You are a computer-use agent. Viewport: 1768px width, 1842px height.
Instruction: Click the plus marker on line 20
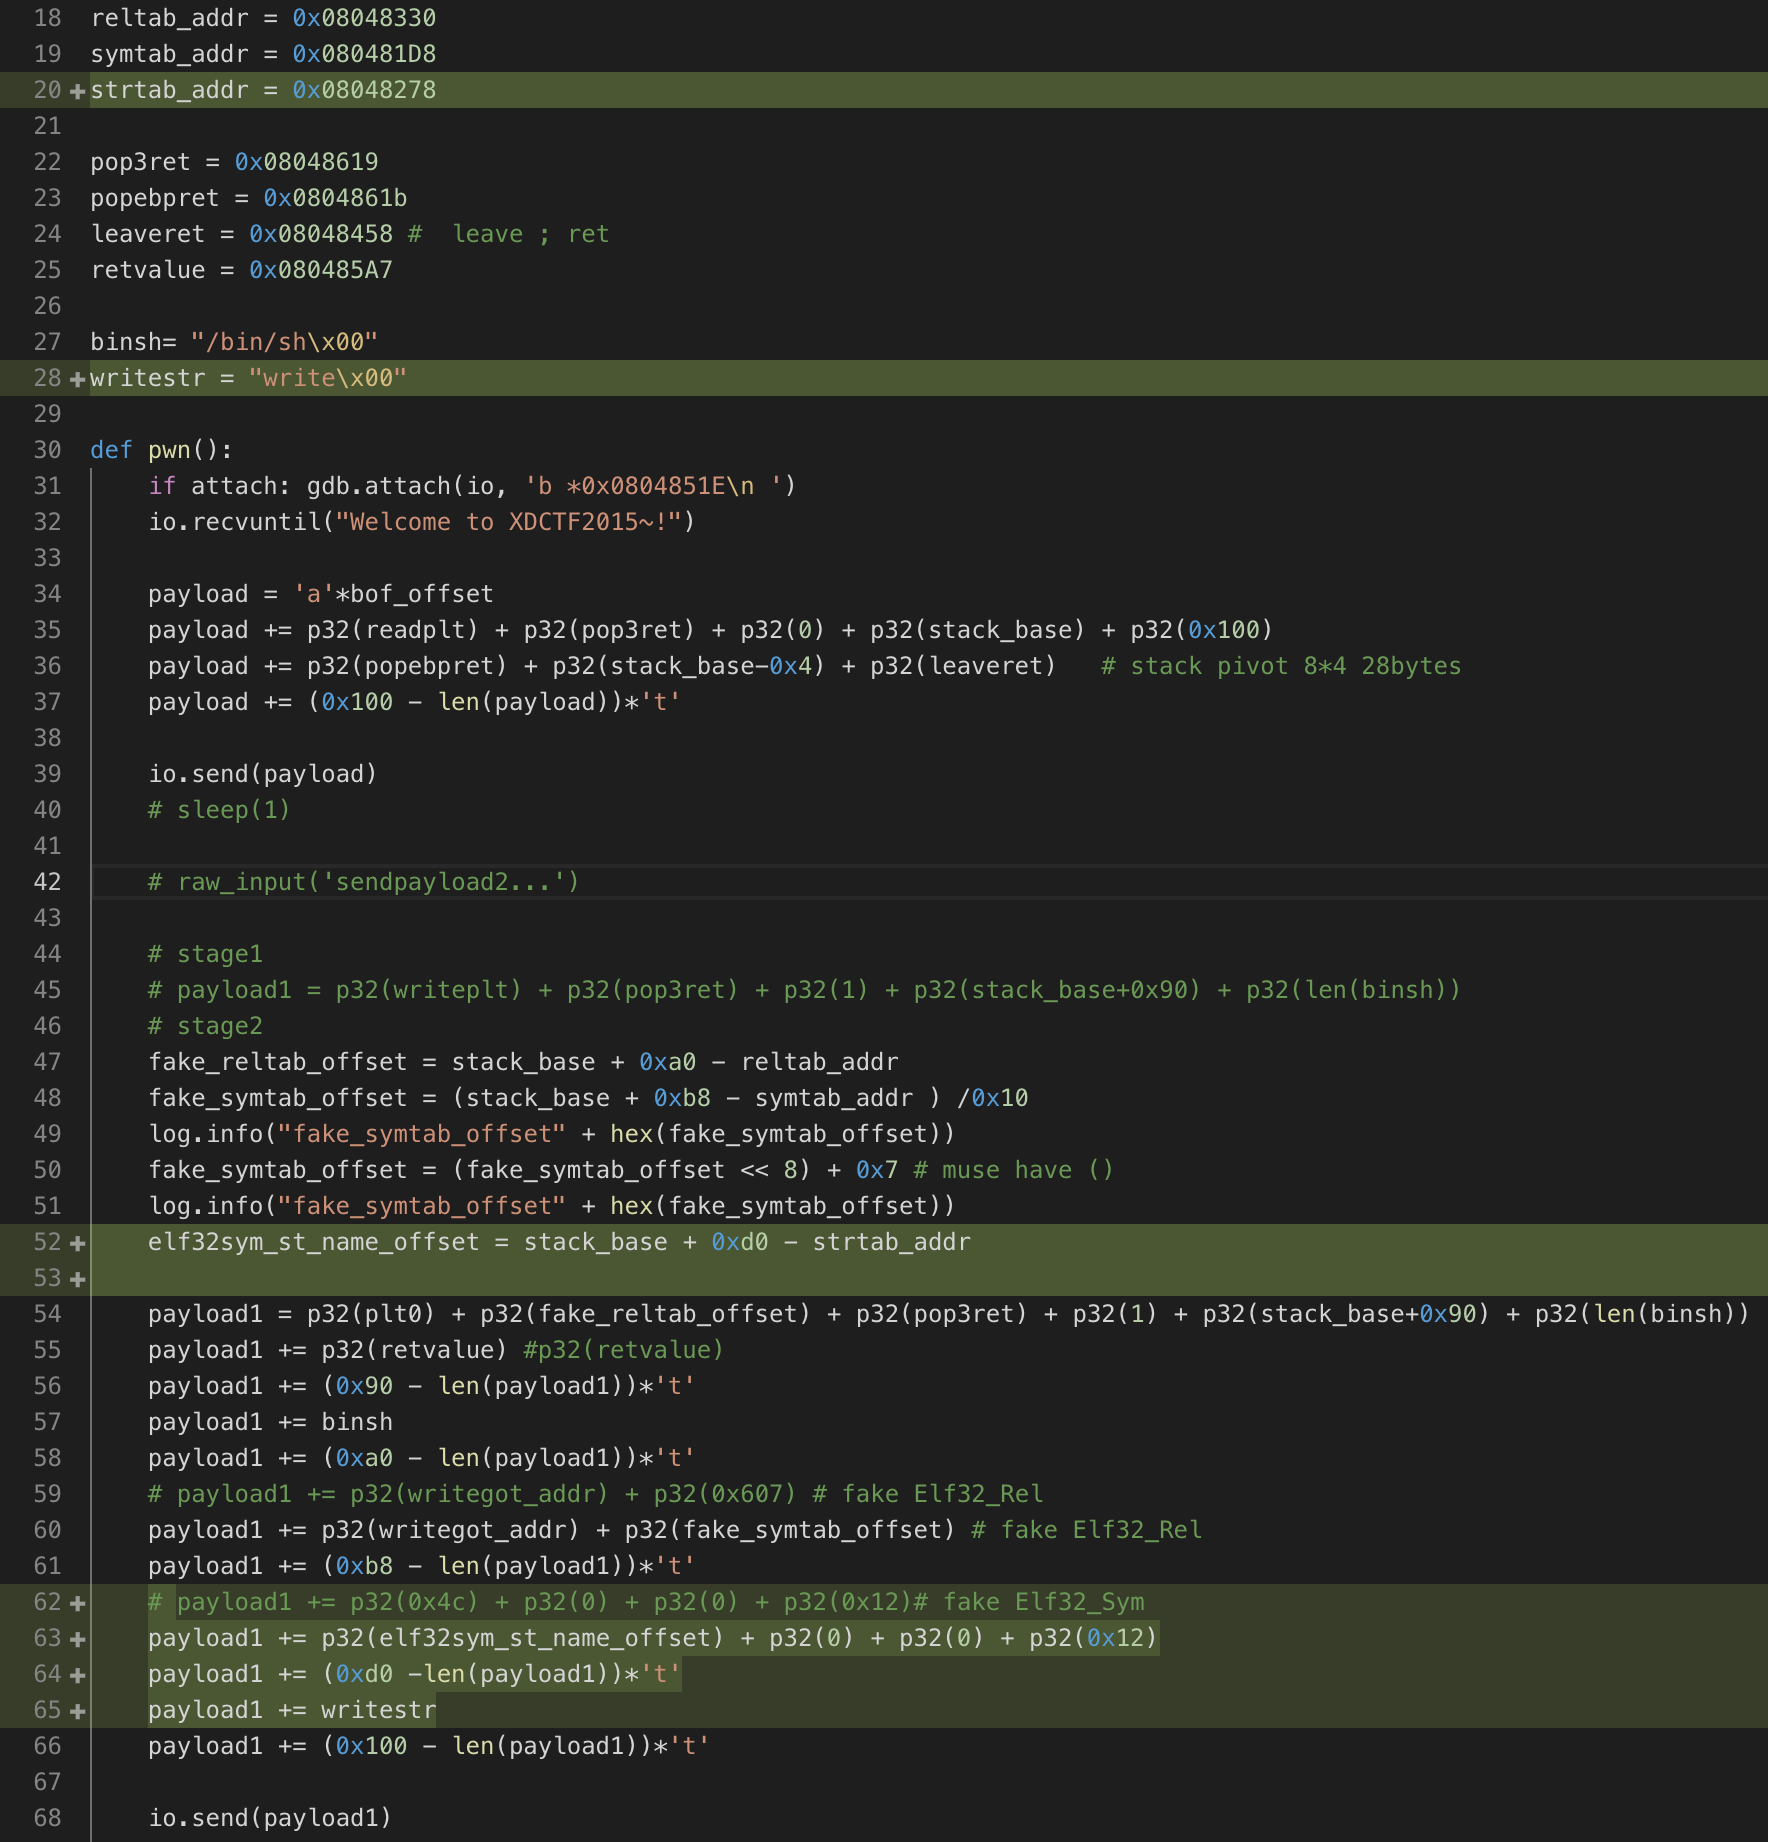(78, 91)
